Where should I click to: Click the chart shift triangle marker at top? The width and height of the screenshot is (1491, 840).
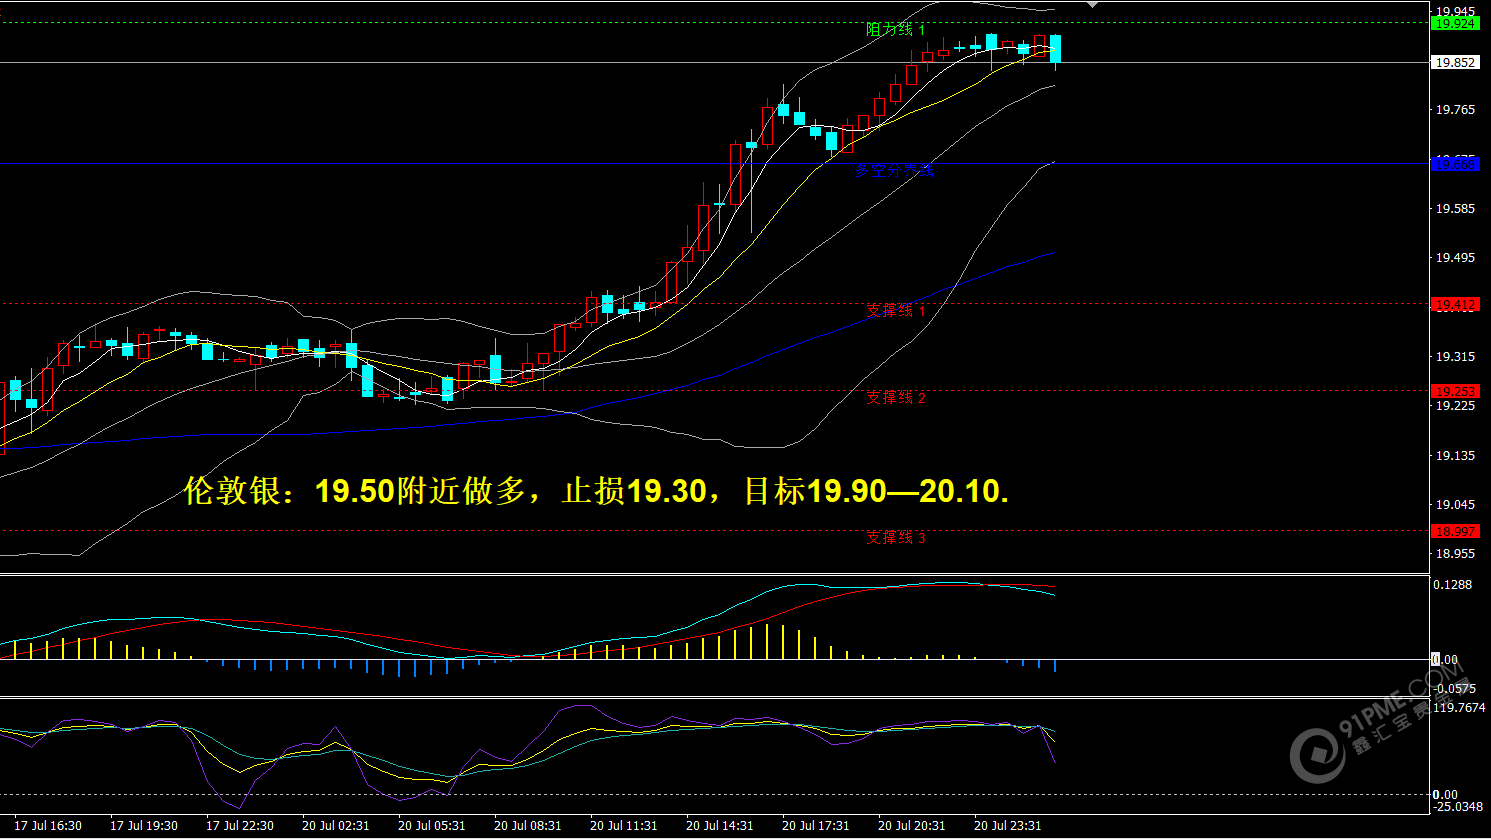coord(1092,5)
